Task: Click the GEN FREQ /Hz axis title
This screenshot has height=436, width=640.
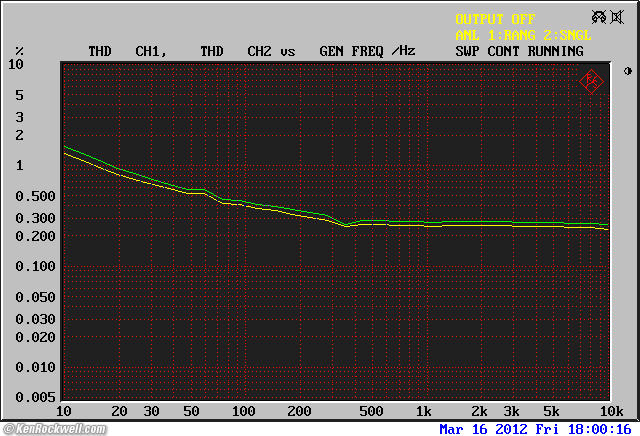Action: click(x=367, y=51)
